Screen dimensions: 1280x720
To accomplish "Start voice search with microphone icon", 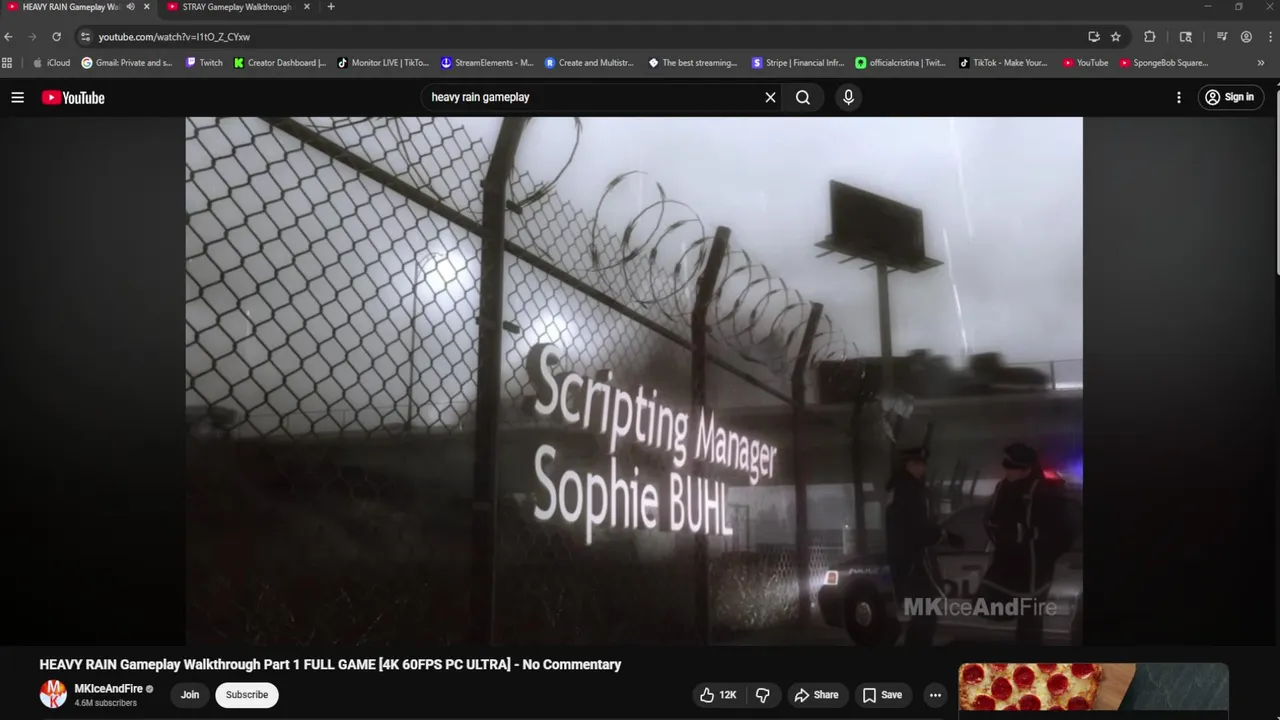I will tap(848, 97).
